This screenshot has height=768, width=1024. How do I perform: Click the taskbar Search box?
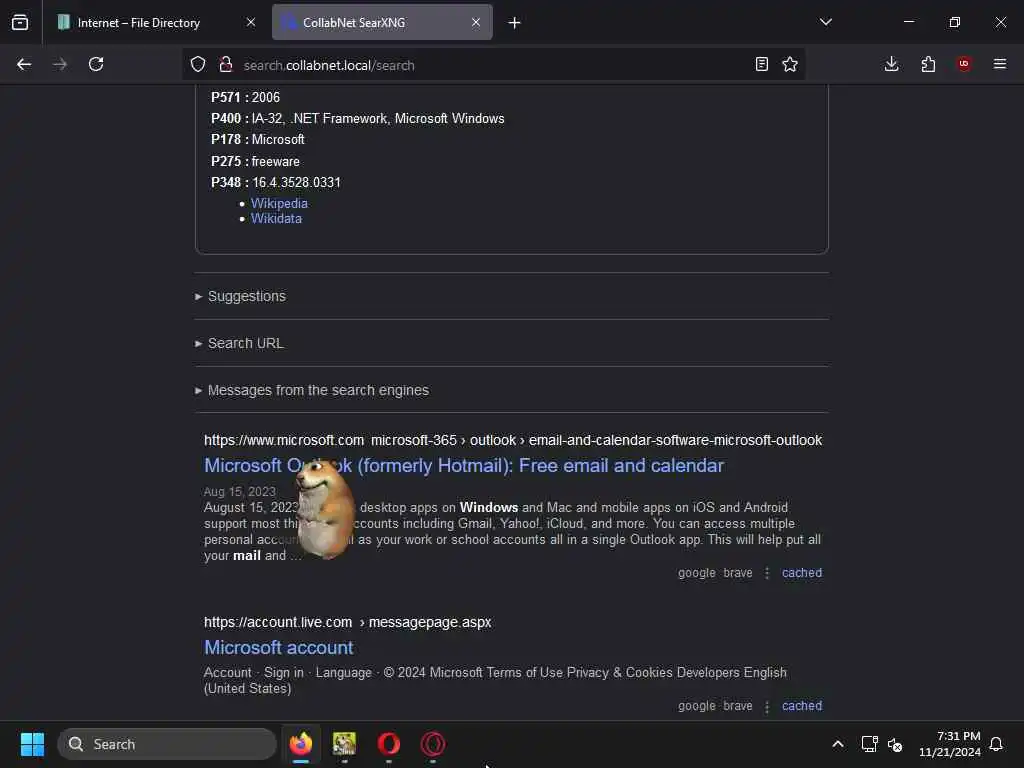pos(167,744)
